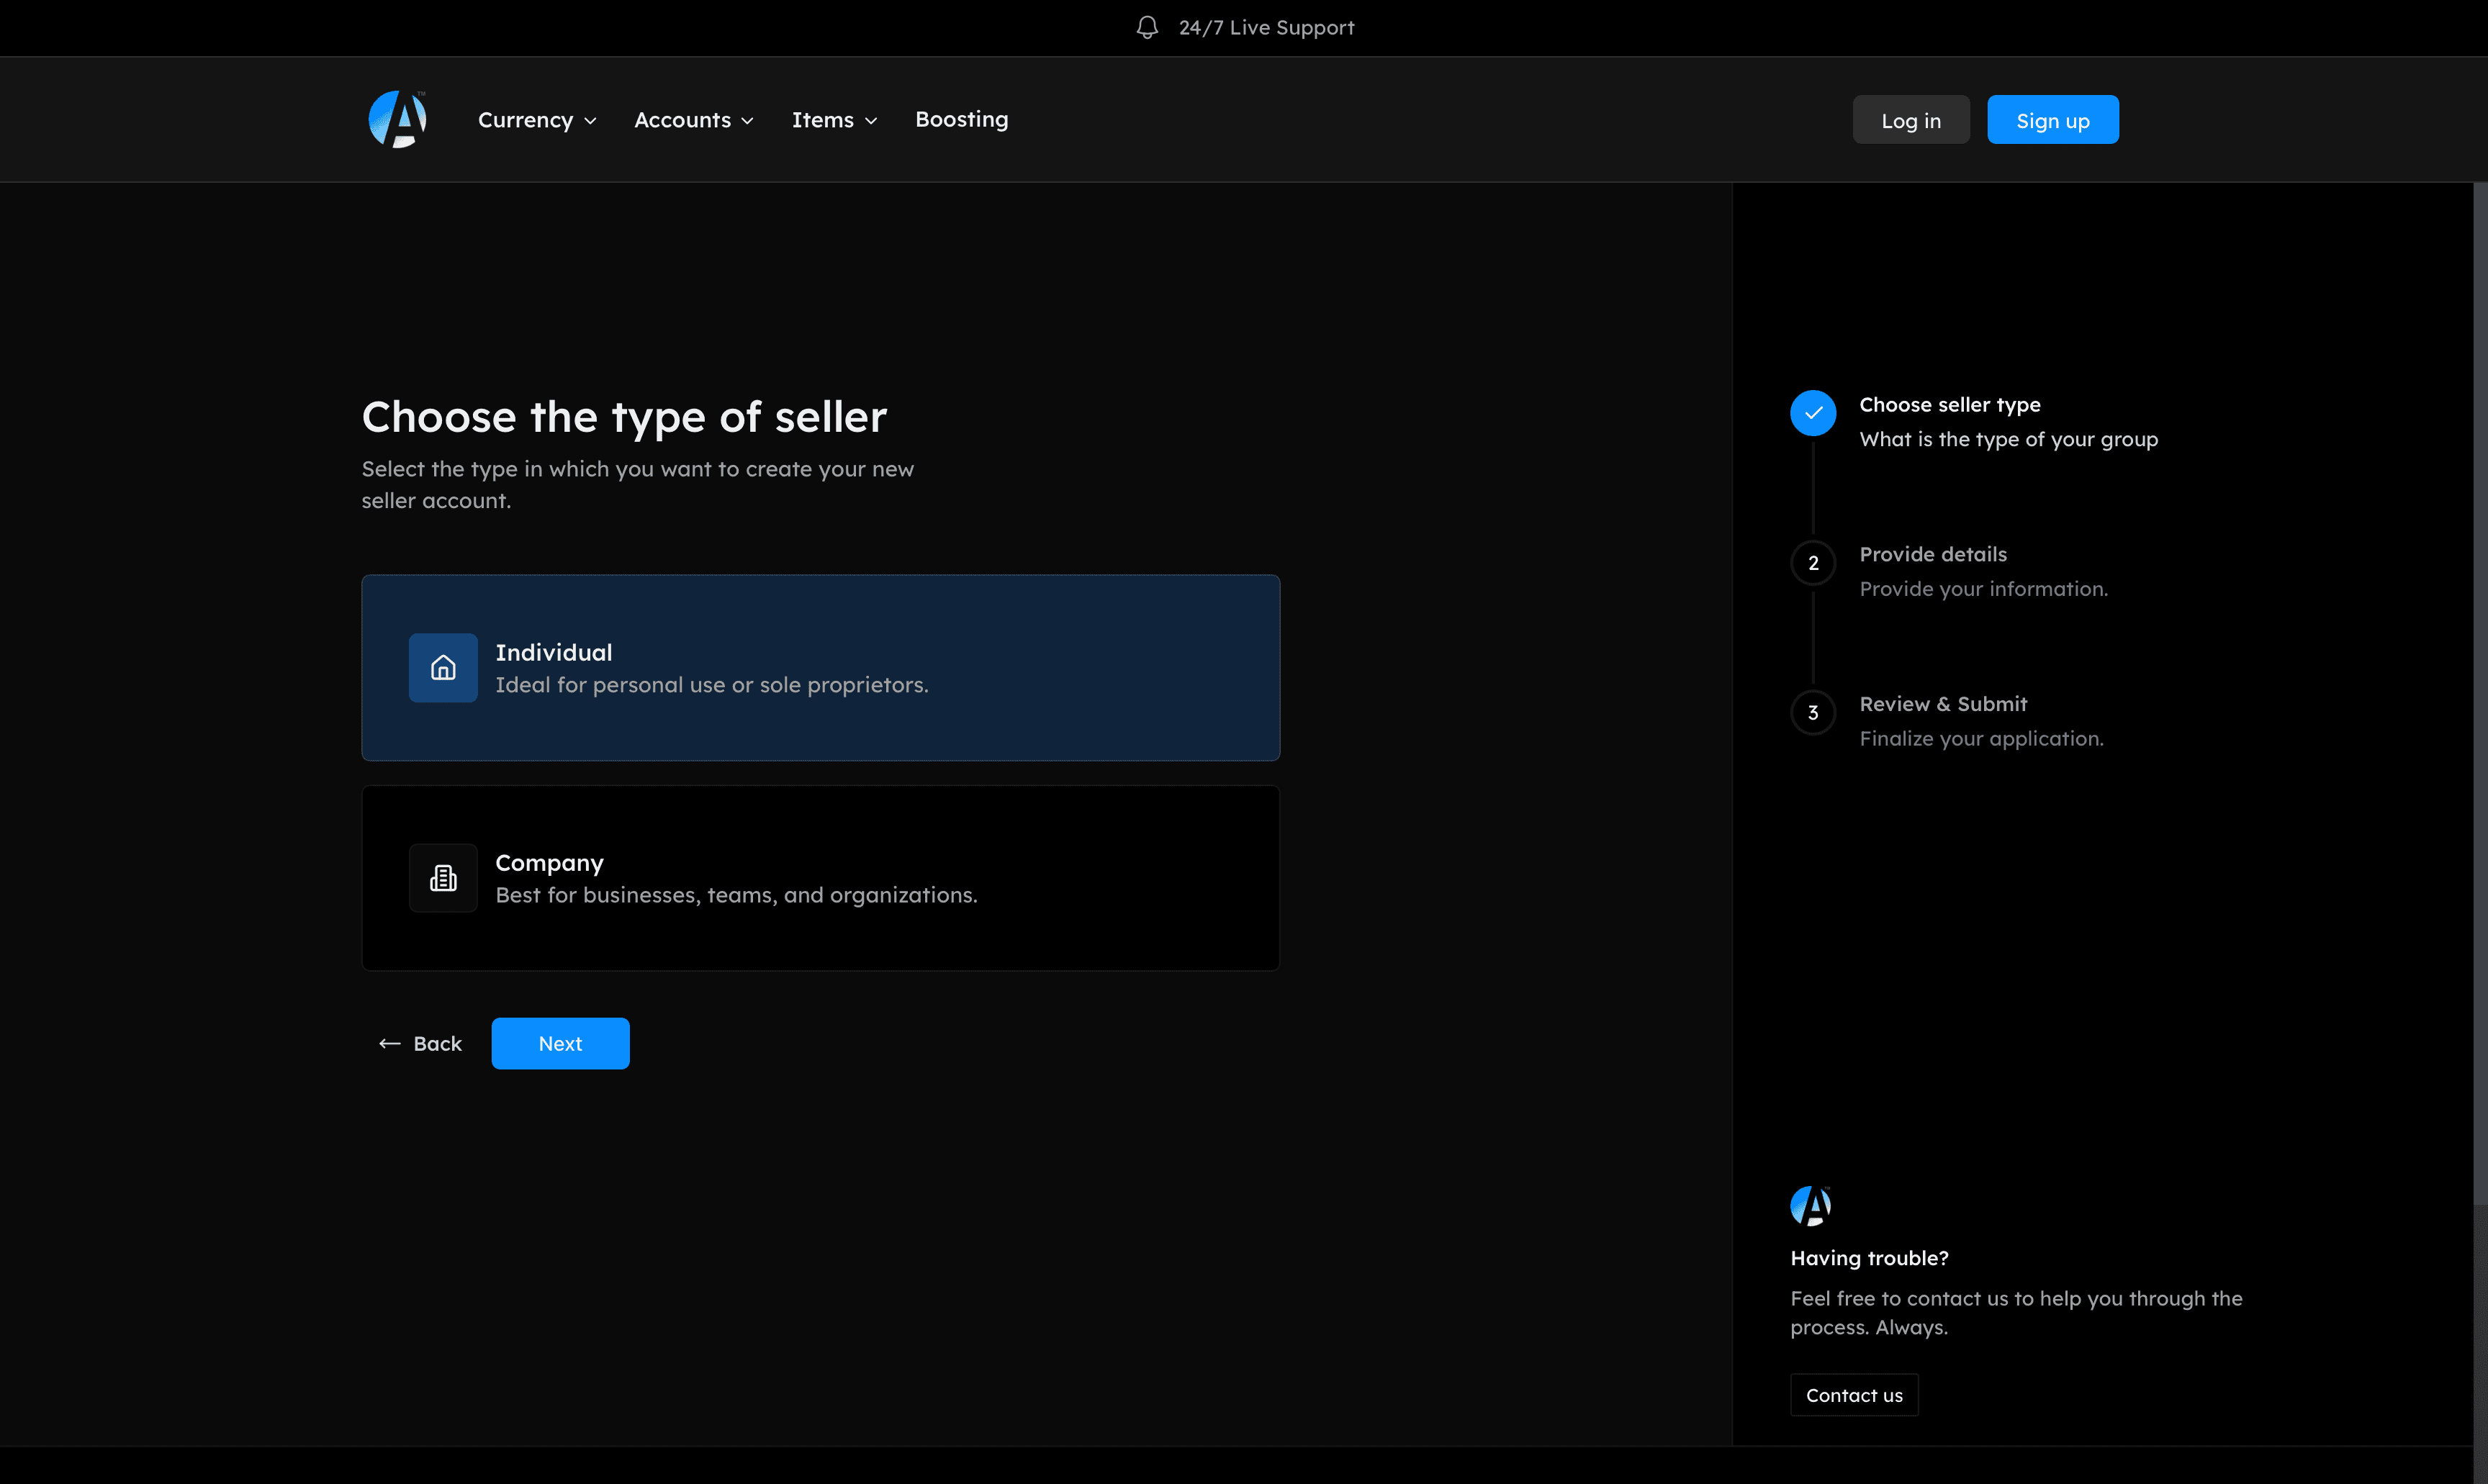
Task: Click the Sign up button
Action: [x=2052, y=120]
